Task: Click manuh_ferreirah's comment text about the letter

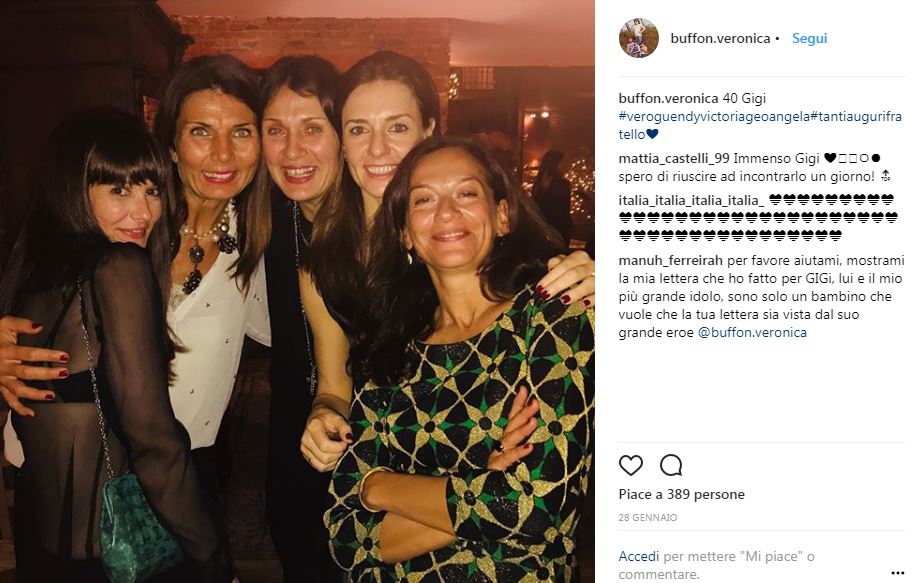Action: pyautogui.click(x=760, y=296)
